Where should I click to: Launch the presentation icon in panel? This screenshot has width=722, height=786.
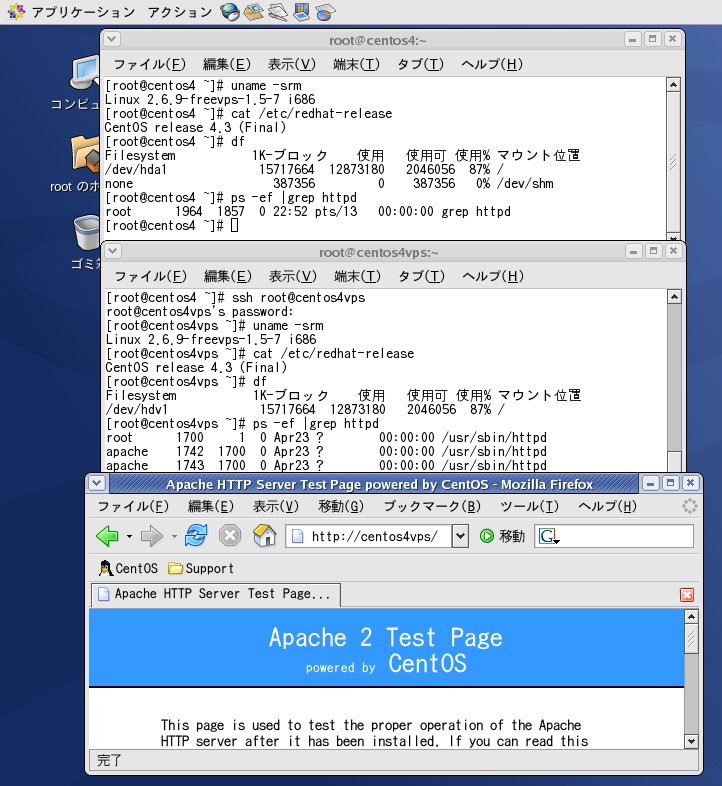tap(301, 12)
